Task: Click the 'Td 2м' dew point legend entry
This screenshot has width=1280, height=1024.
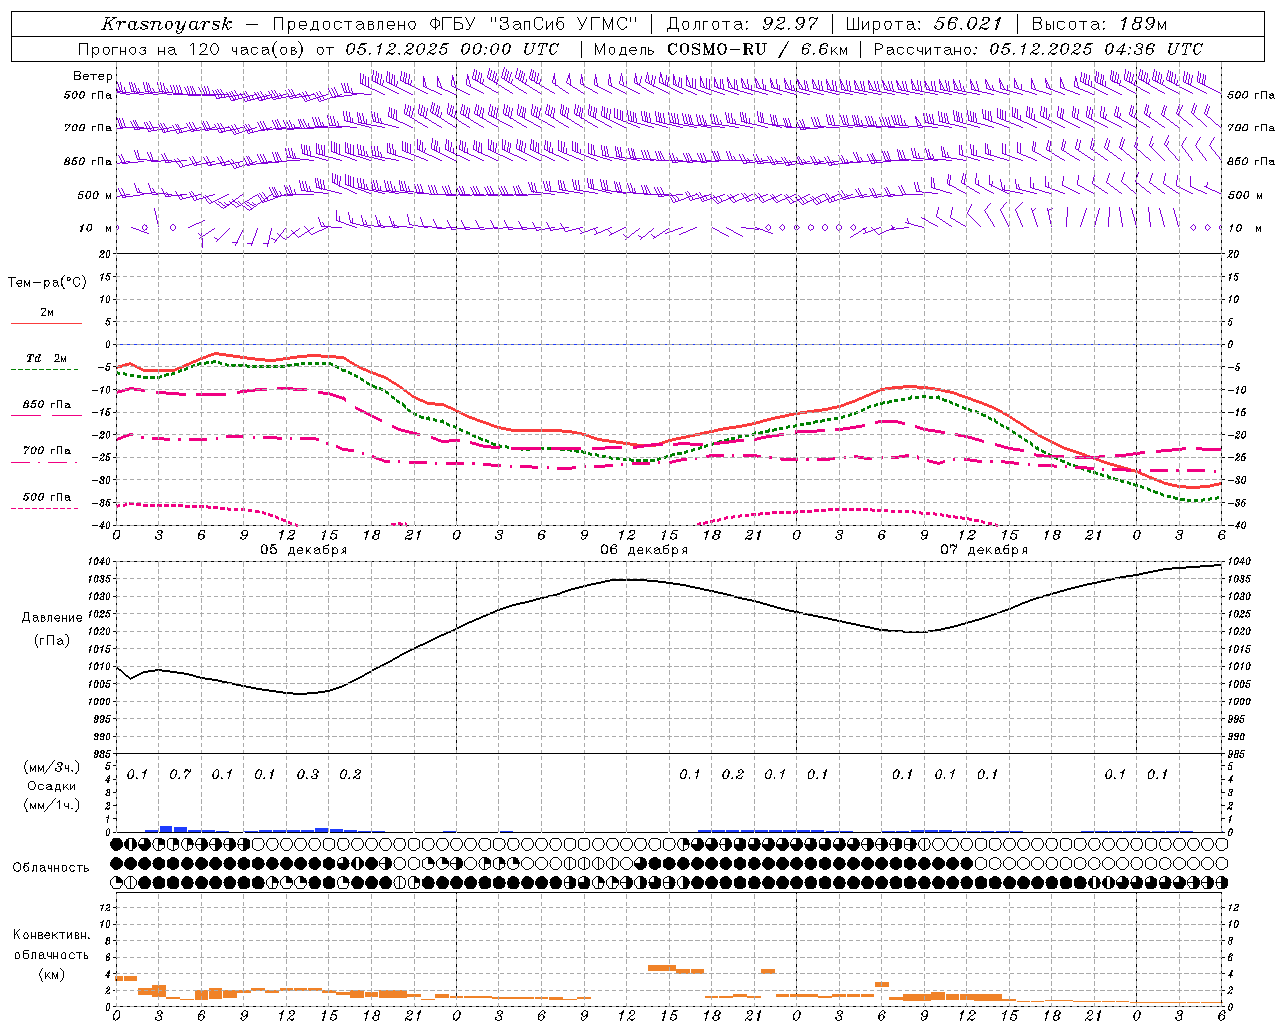Action: point(46,358)
